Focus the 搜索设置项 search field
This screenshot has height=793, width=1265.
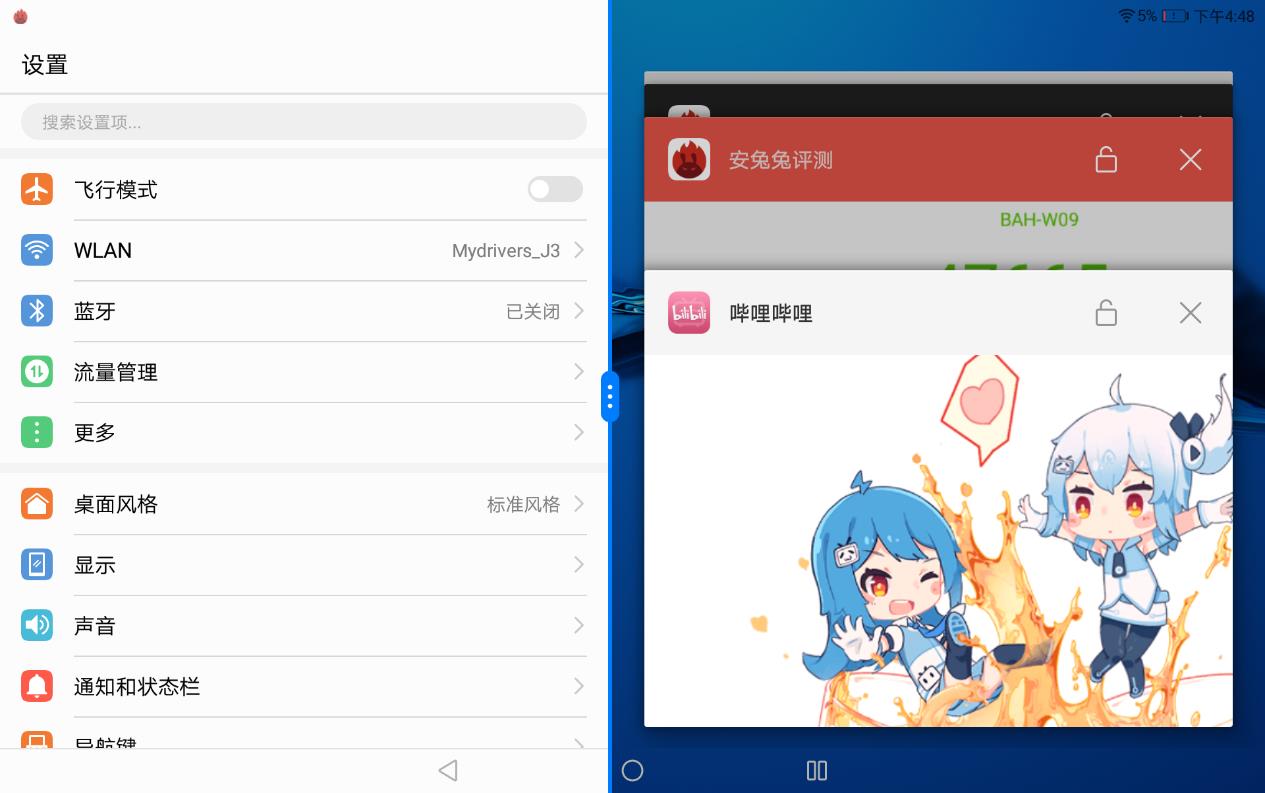tap(304, 122)
